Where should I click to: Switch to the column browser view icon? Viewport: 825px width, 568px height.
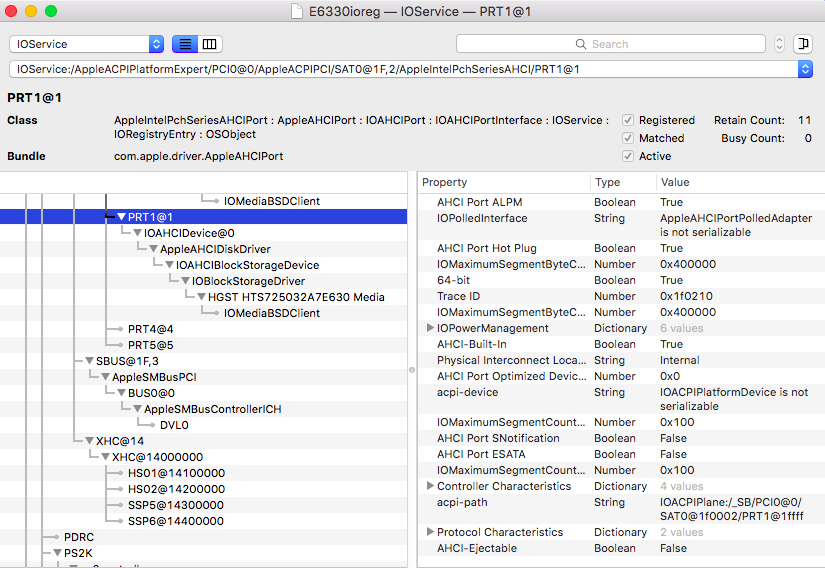[209, 44]
